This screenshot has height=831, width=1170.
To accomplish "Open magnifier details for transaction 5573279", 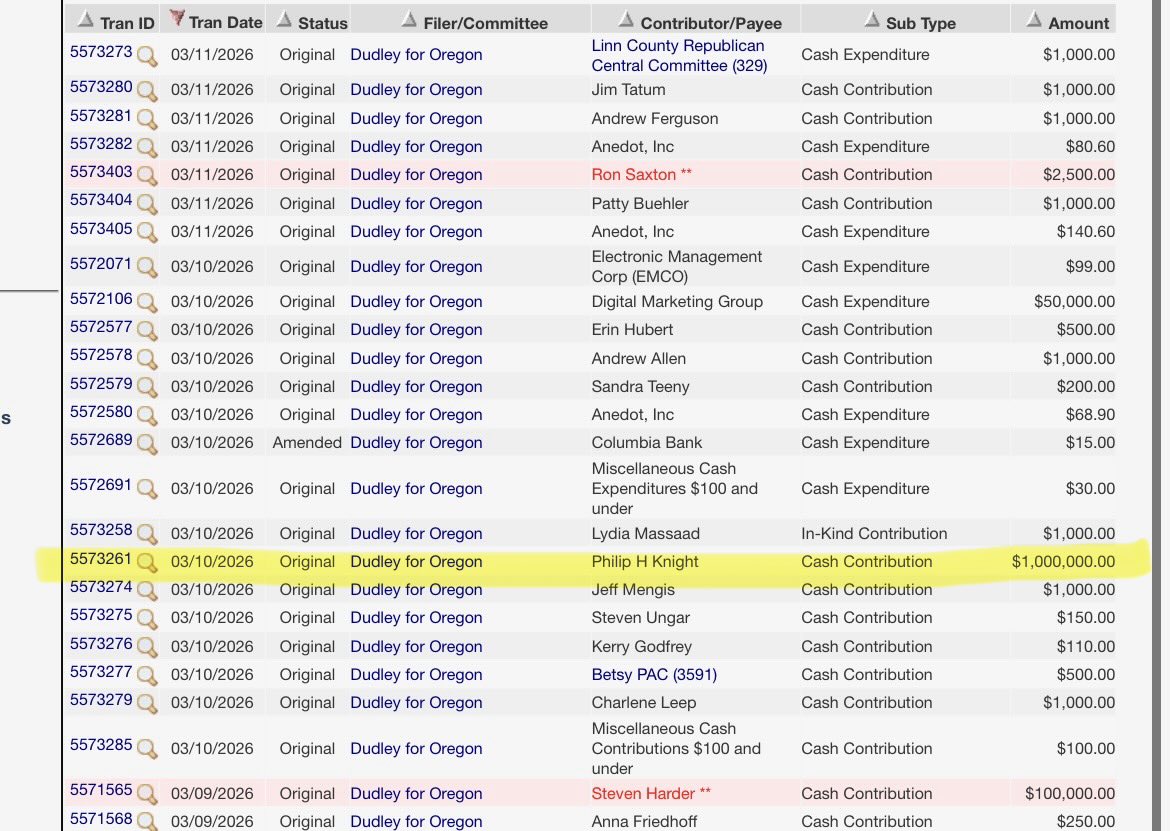I will [147, 704].
